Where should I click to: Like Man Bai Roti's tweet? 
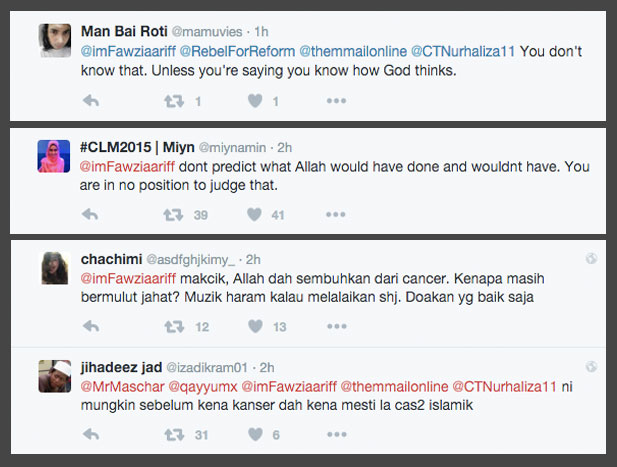[x=255, y=101]
